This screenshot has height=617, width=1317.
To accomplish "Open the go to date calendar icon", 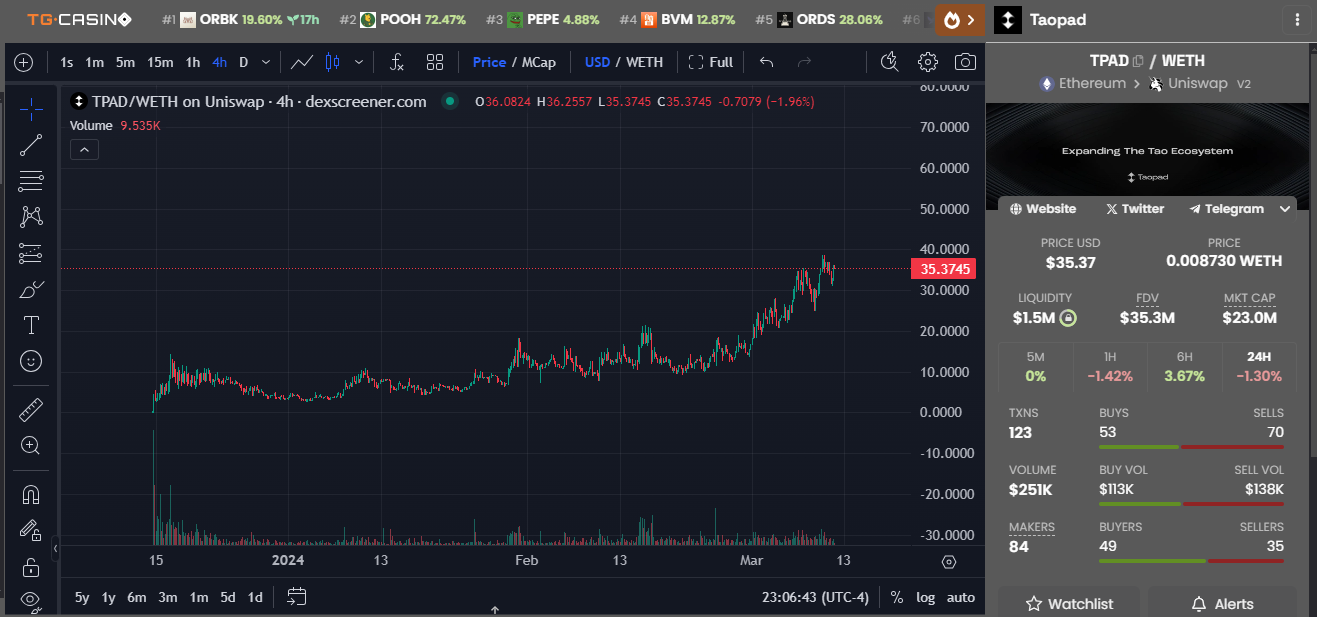I will click(x=296, y=597).
